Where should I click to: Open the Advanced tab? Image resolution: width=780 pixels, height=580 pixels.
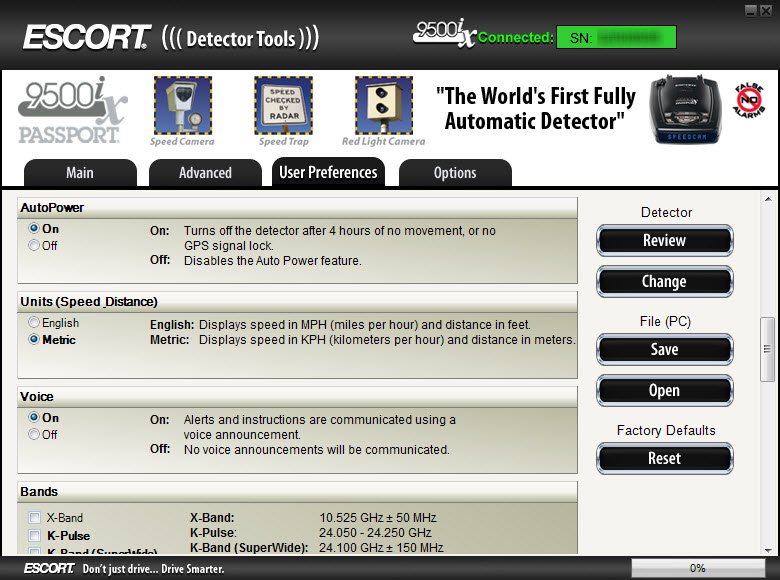pyautogui.click(x=205, y=173)
